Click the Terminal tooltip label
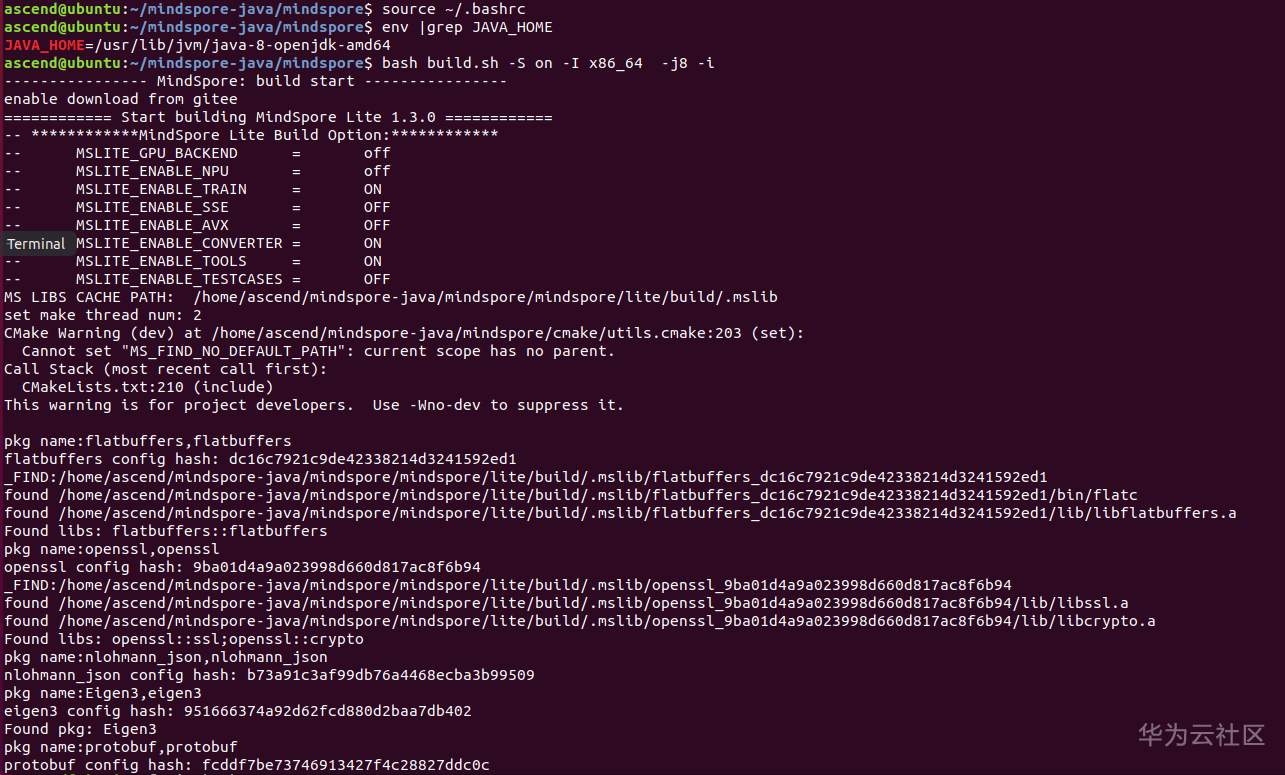 36,244
